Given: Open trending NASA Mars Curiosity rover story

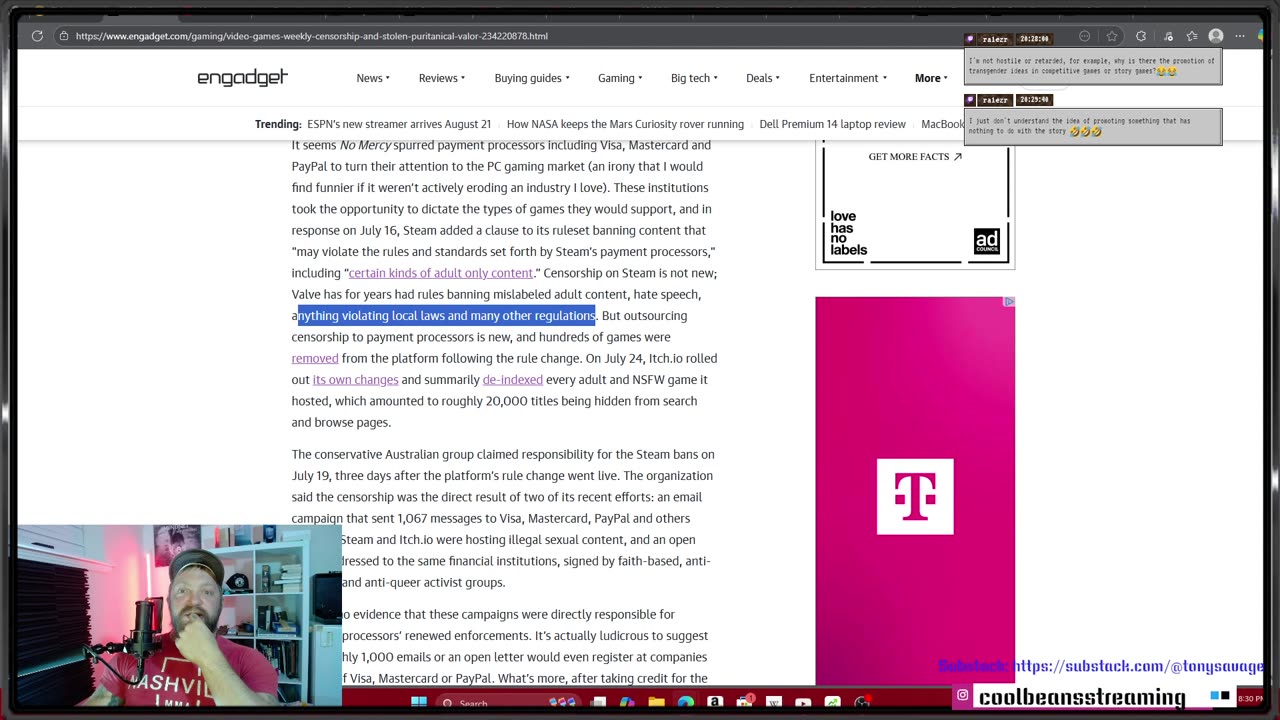Looking at the screenshot, I should (625, 124).
